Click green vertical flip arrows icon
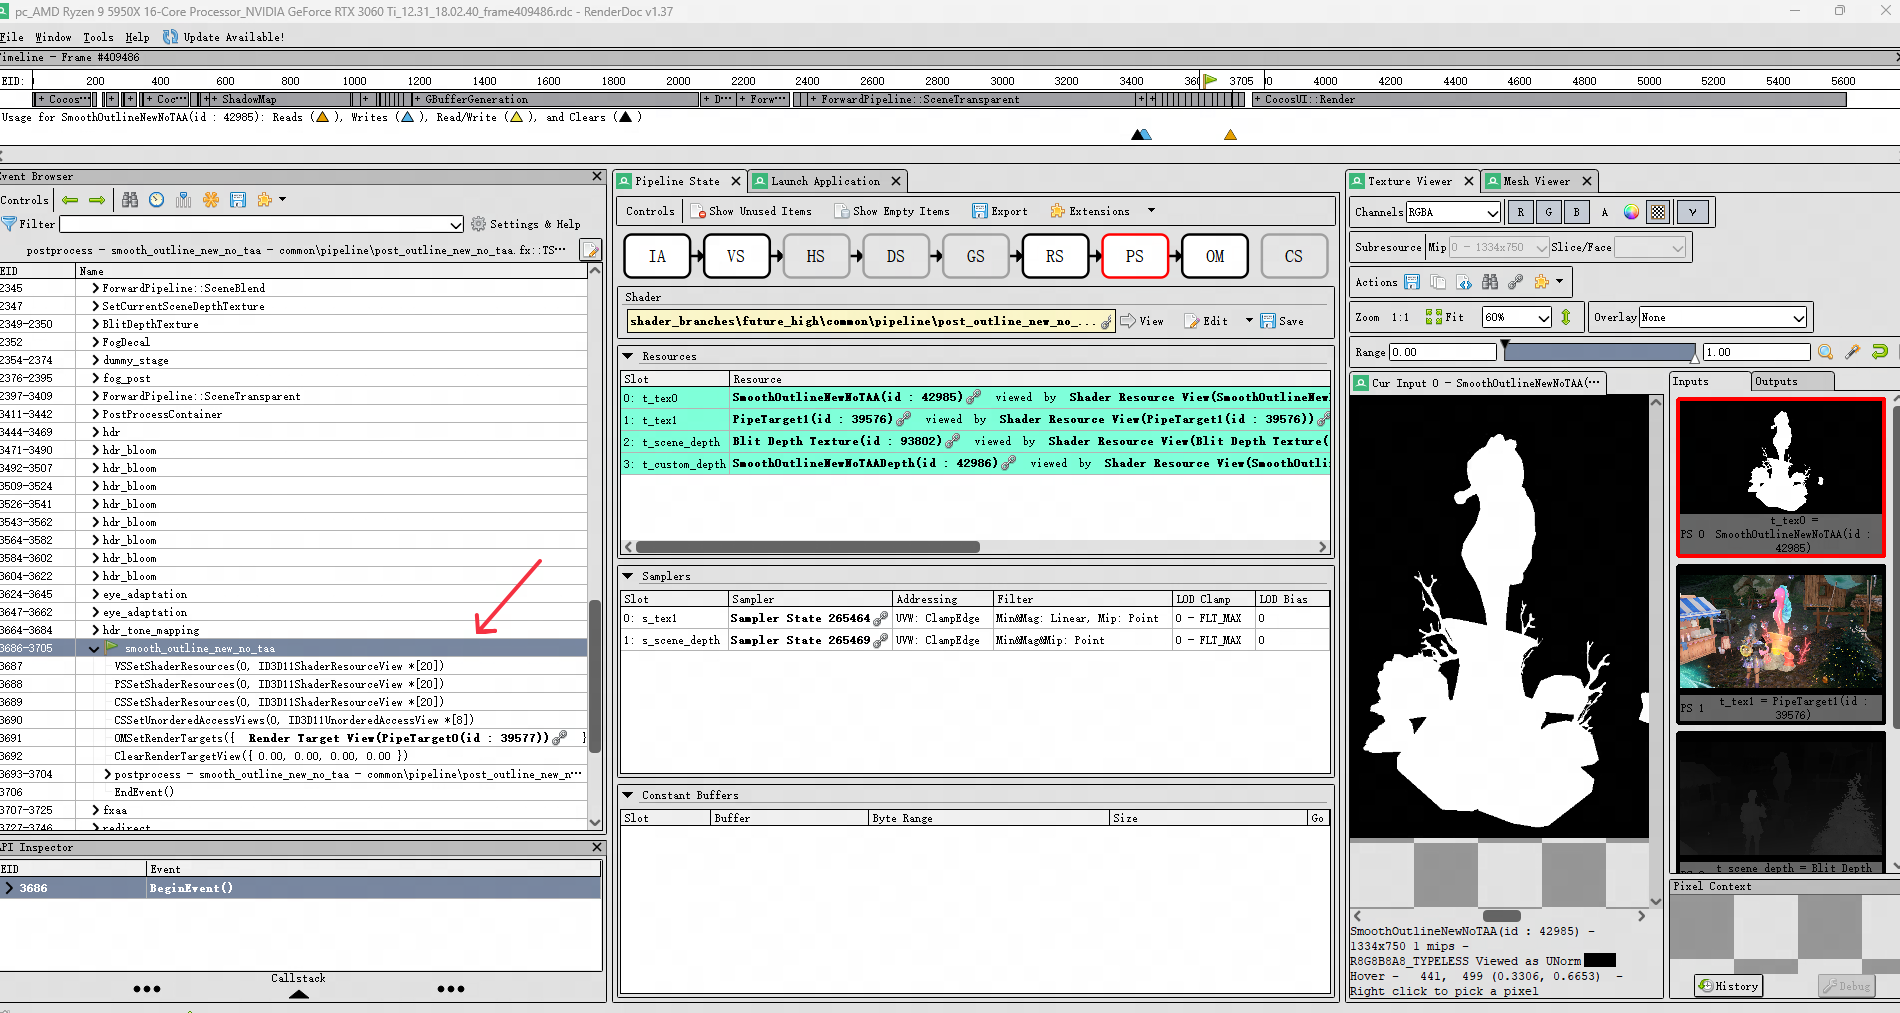 click(1566, 317)
